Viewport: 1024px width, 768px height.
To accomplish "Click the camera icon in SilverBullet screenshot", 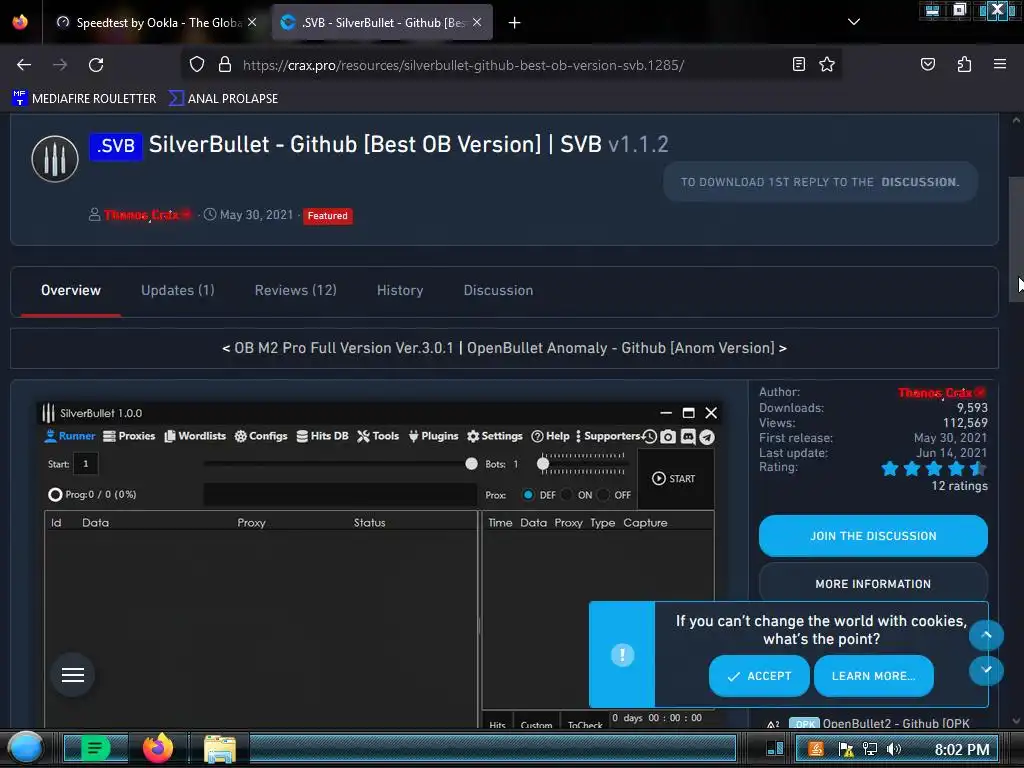I will point(667,436).
